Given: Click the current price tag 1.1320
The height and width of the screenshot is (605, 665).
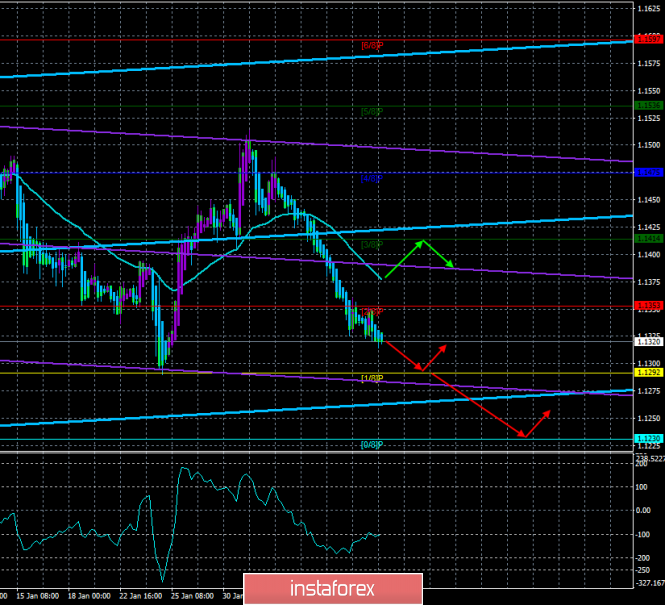Looking at the screenshot, I should pyautogui.click(x=647, y=341).
